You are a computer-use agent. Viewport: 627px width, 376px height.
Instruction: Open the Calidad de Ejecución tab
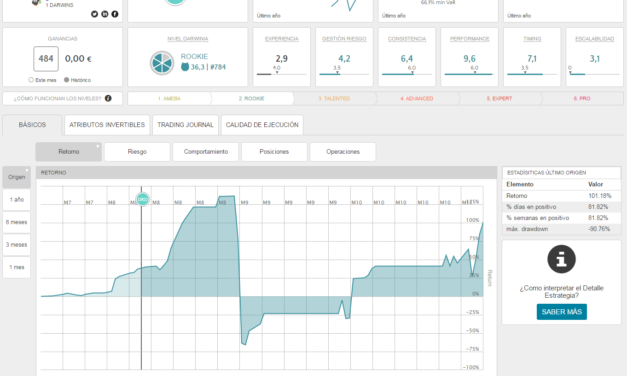pyautogui.click(x=262, y=125)
